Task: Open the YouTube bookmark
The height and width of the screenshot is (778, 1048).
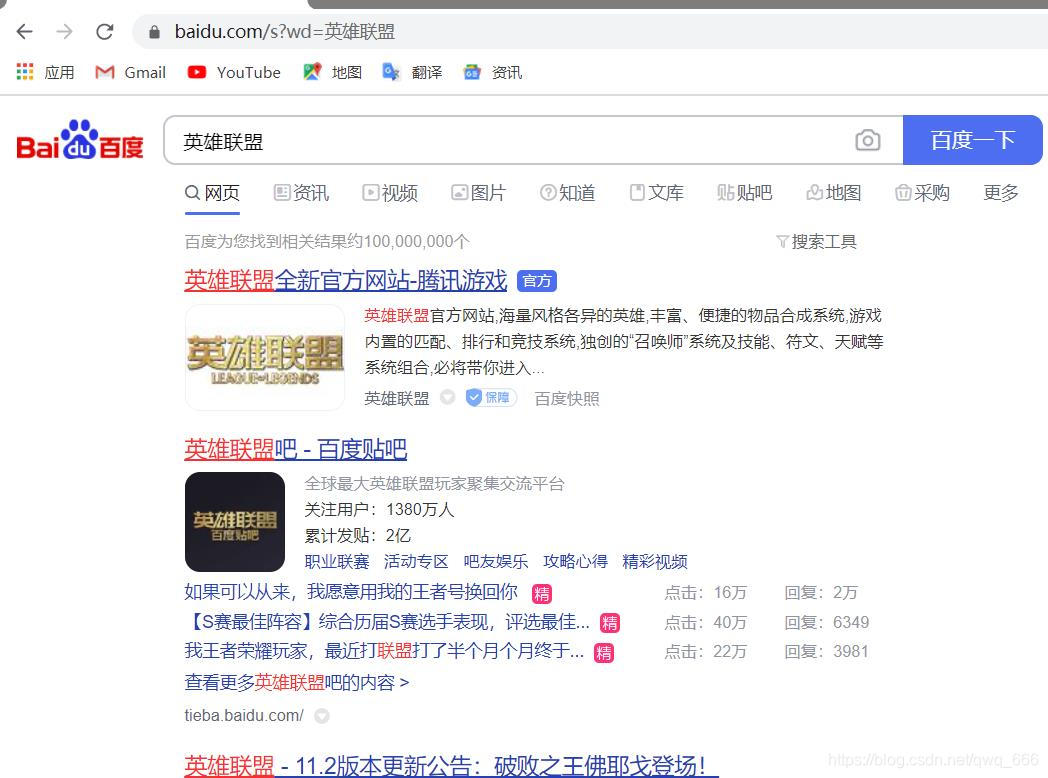Action: 234,72
